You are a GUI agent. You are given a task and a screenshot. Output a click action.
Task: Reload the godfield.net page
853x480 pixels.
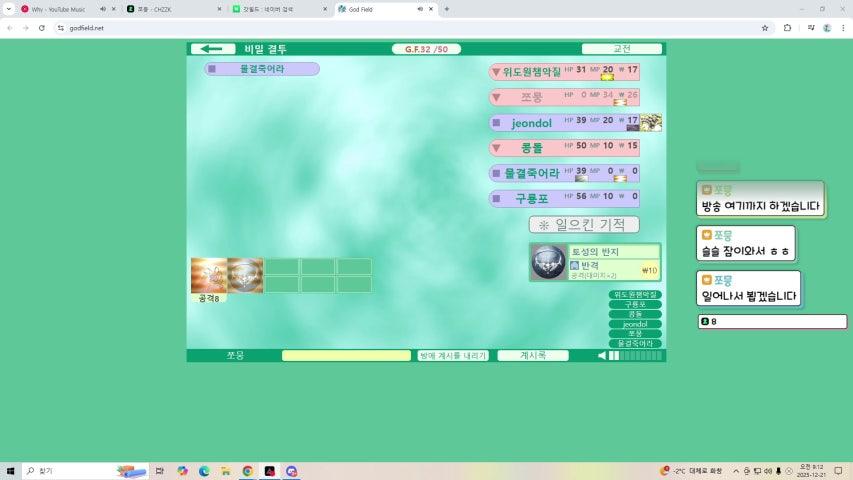click(42, 28)
